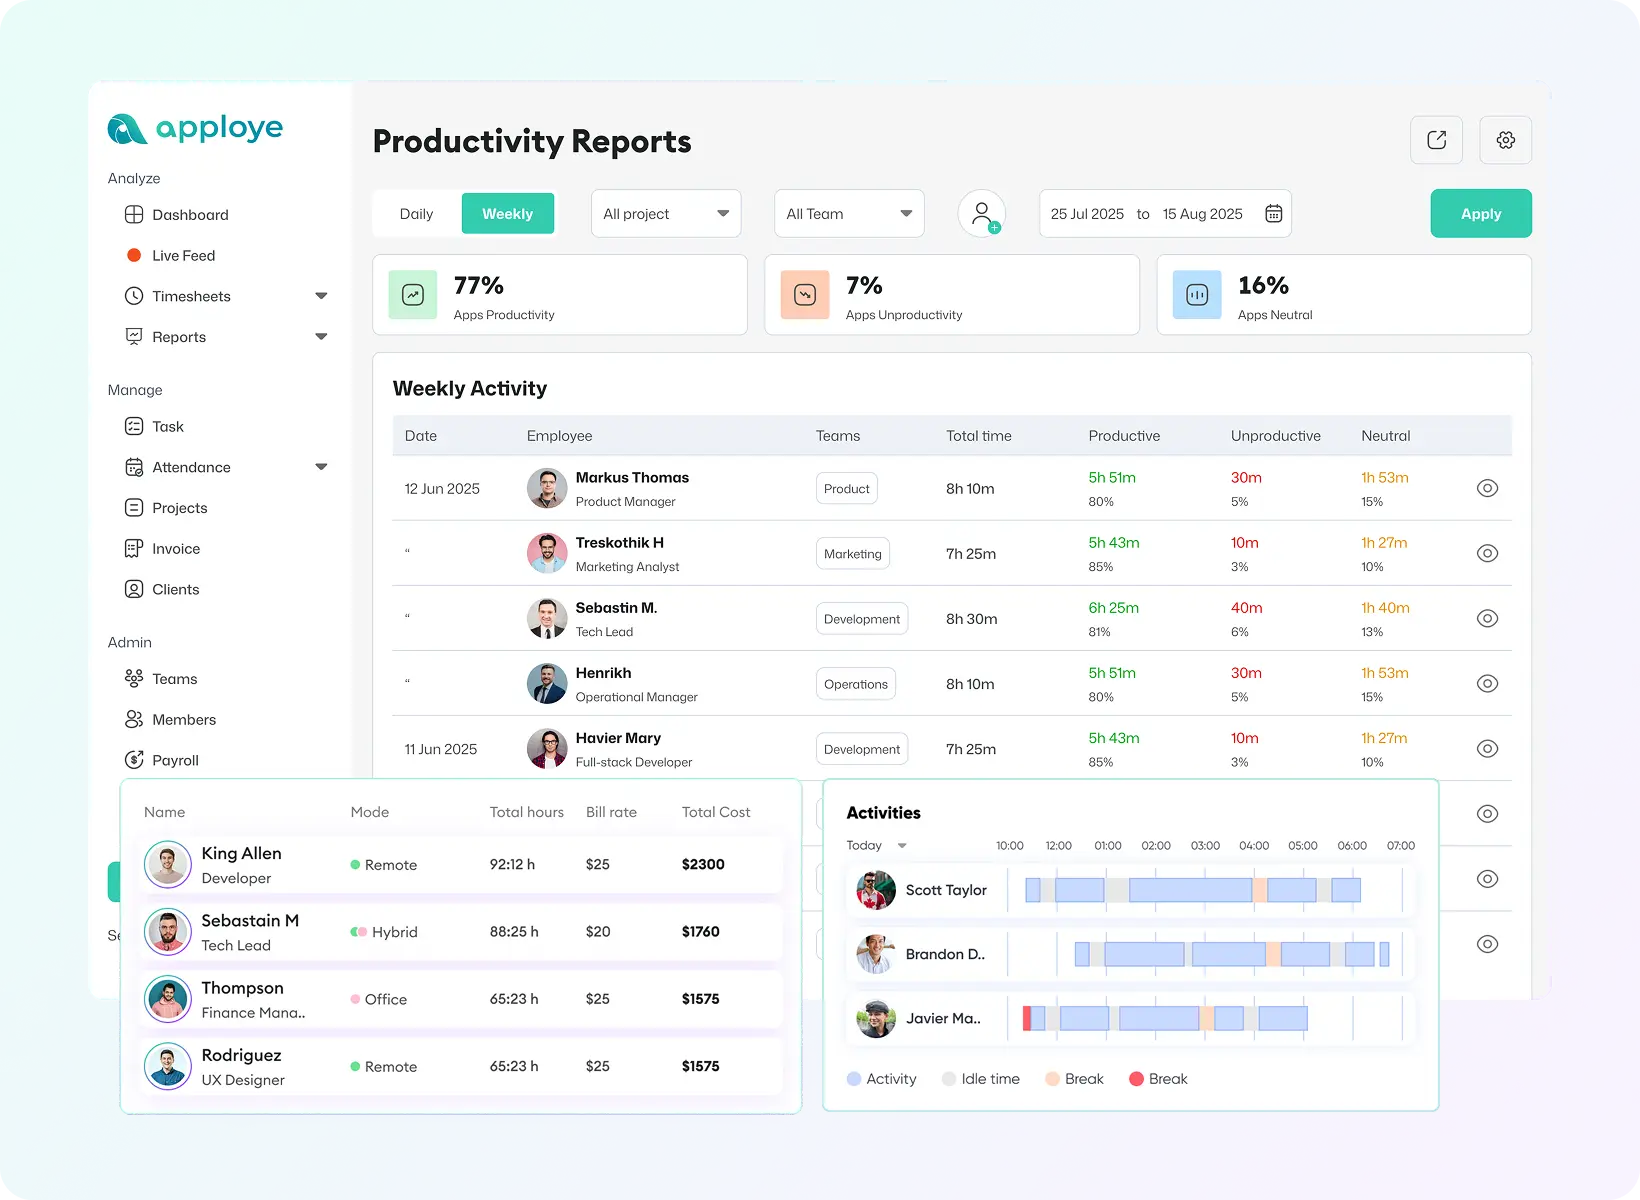Switch to the Daily tab

pos(416,213)
